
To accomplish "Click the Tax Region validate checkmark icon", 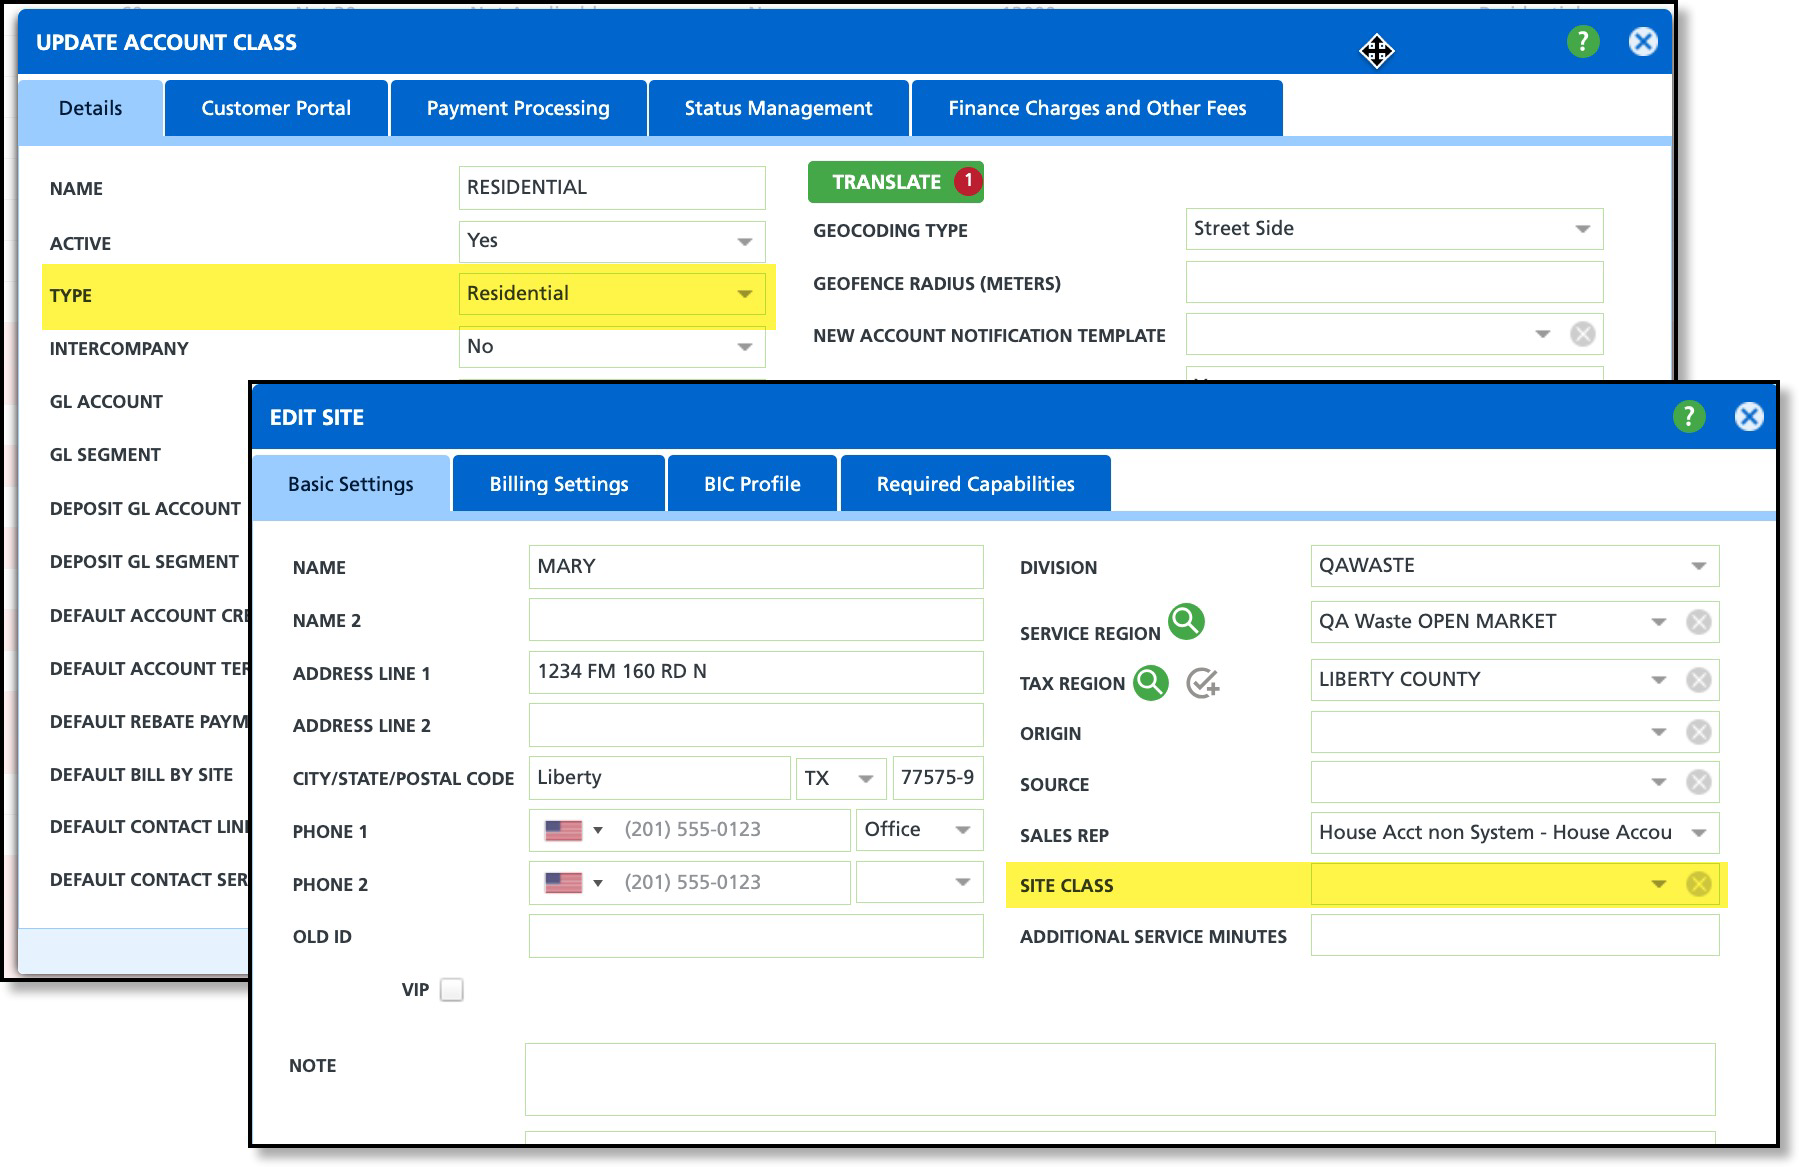I will (x=1202, y=683).
